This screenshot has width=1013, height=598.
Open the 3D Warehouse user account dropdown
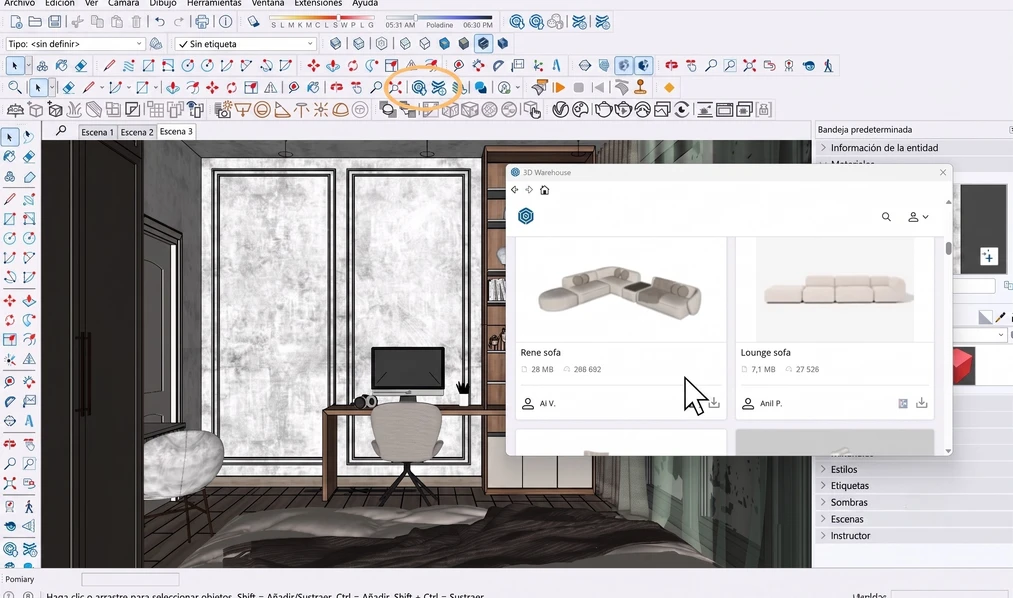pyautogui.click(x=918, y=217)
